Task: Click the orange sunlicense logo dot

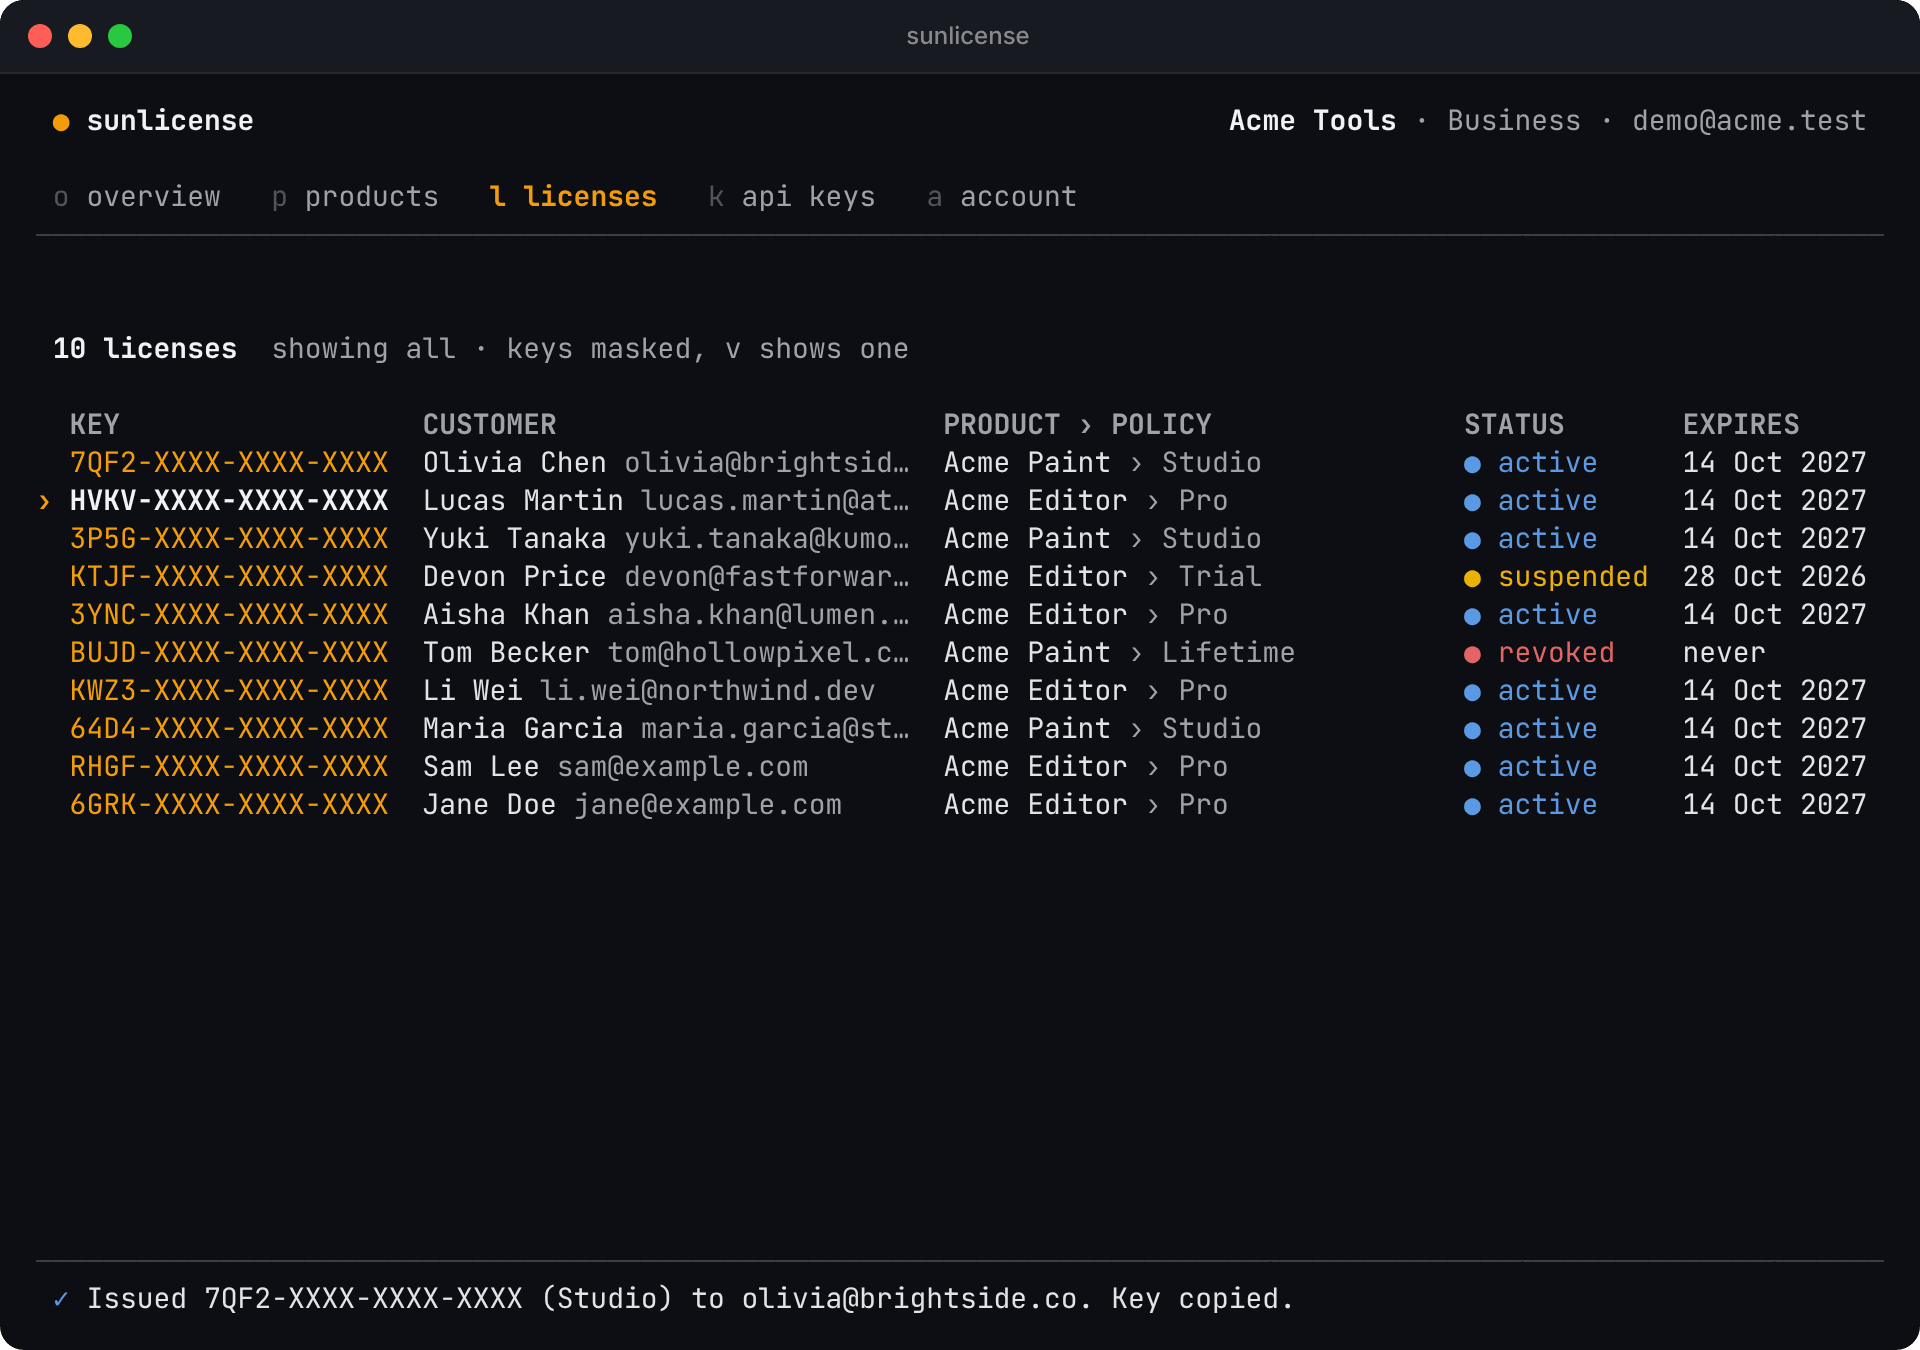Action: [61, 122]
